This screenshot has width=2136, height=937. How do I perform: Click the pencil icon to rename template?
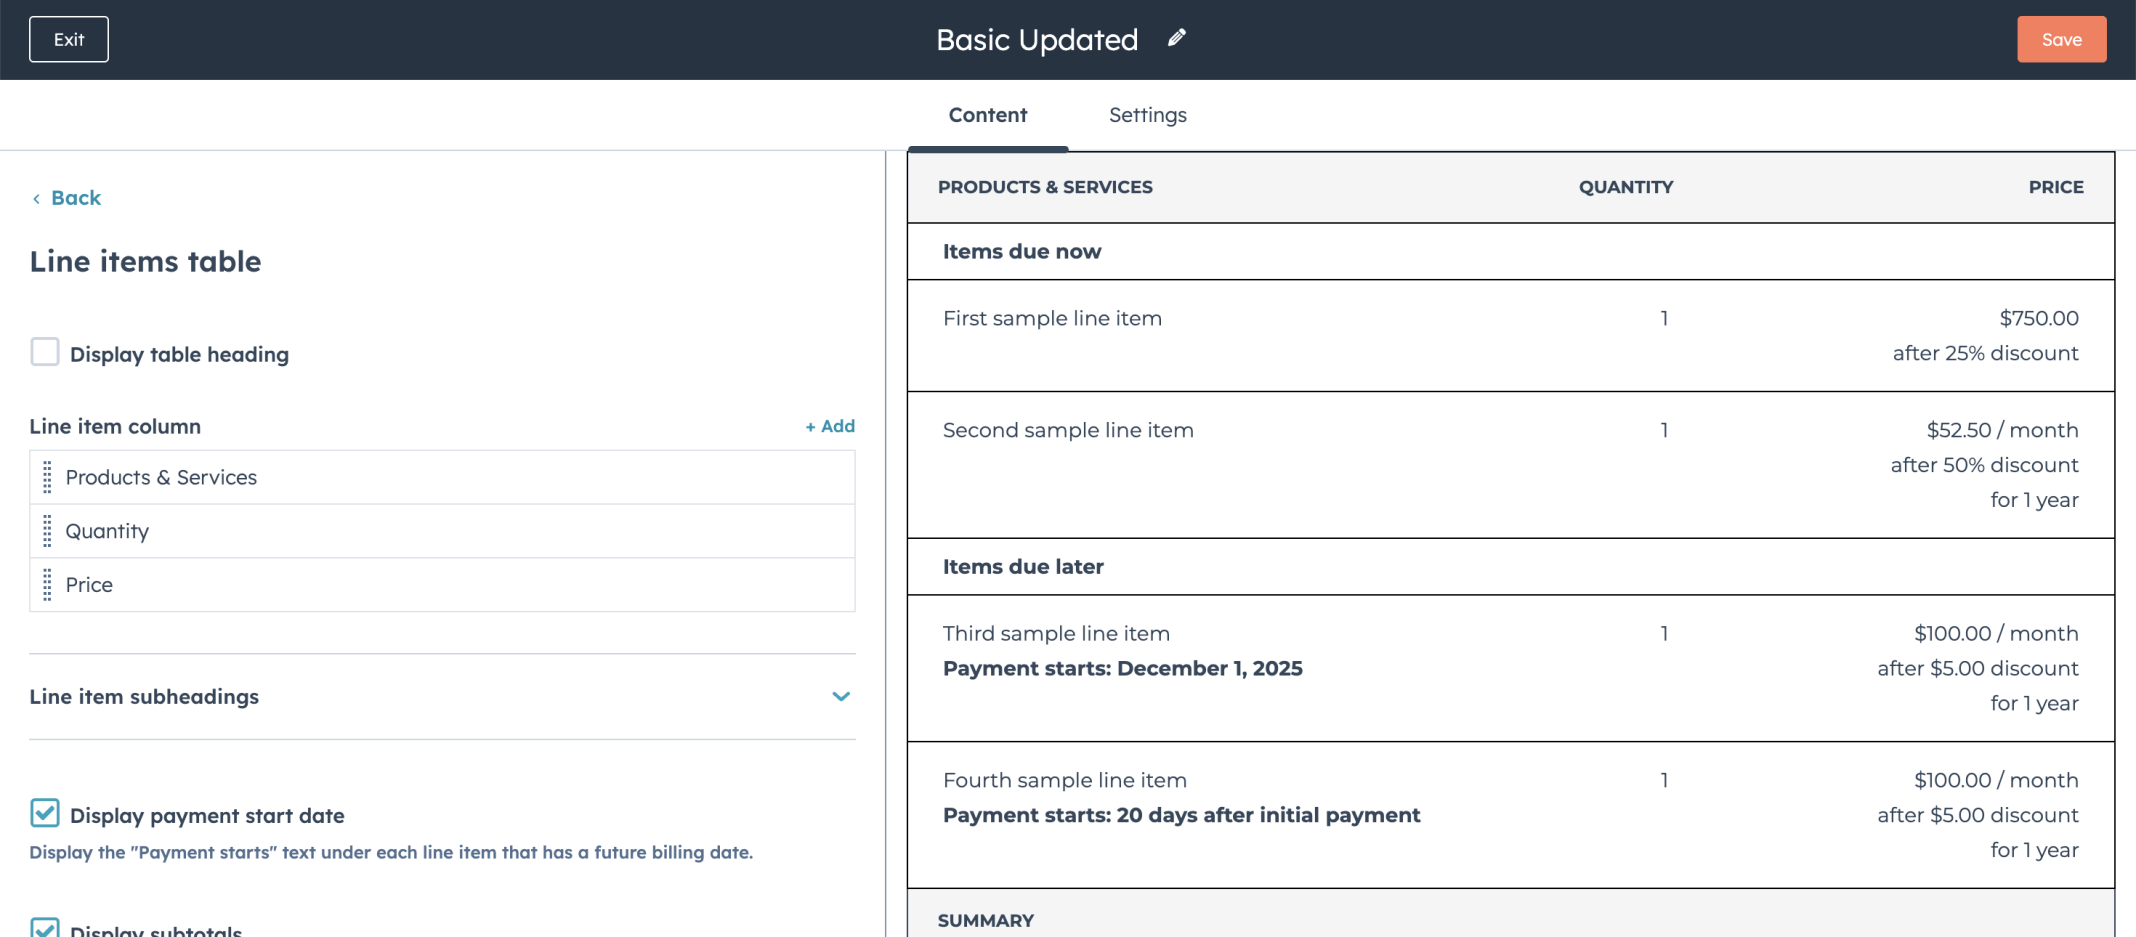1177,38
